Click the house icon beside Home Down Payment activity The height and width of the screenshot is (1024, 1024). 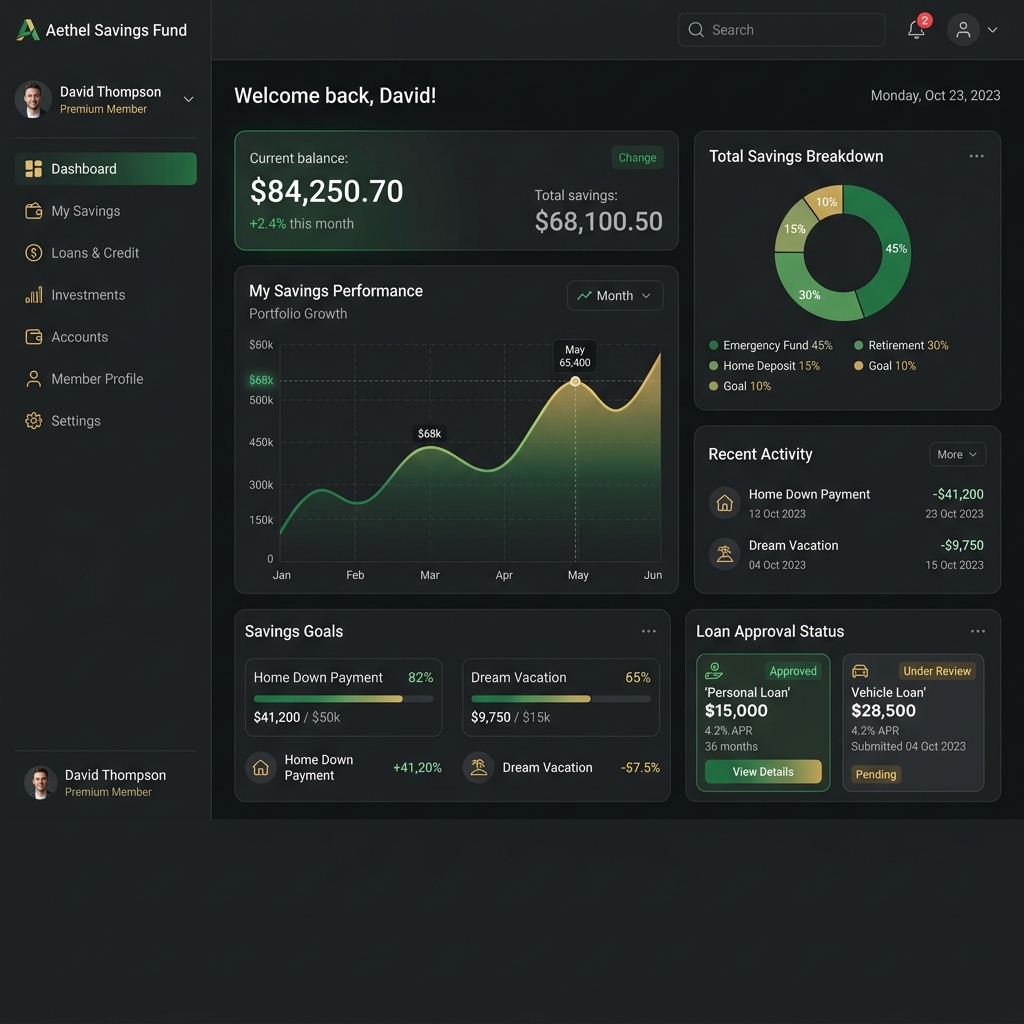pyautogui.click(x=724, y=504)
